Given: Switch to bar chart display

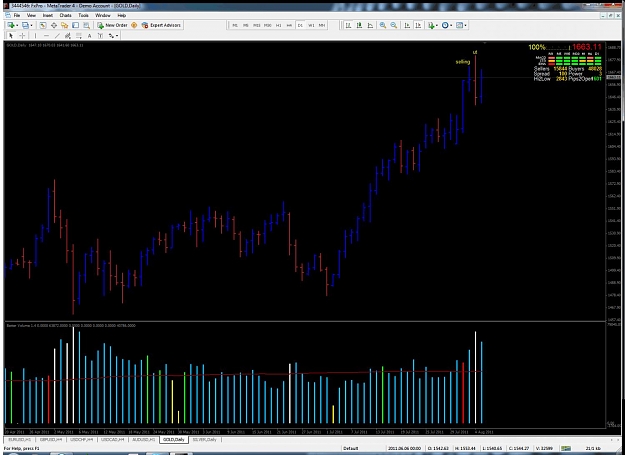Looking at the screenshot, I should (348, 25).
